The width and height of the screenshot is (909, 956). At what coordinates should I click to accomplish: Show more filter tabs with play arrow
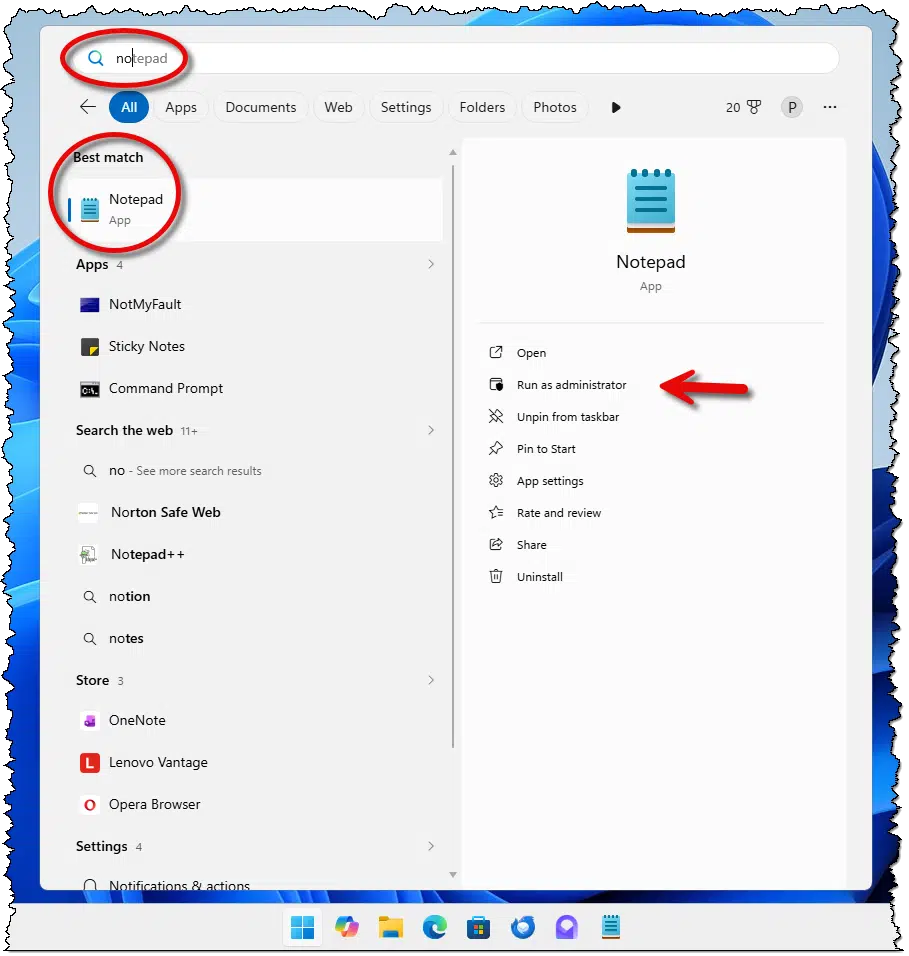tap(616, 107)
